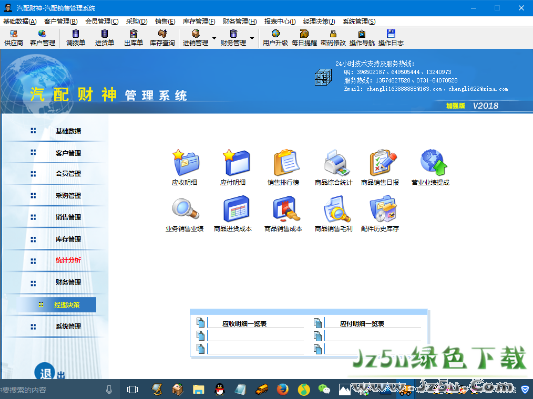Image resolution: width=533 pixels, height=399 pixels.
Task: Select 采购管理 in the left sidebar
Action: (68, 196)
